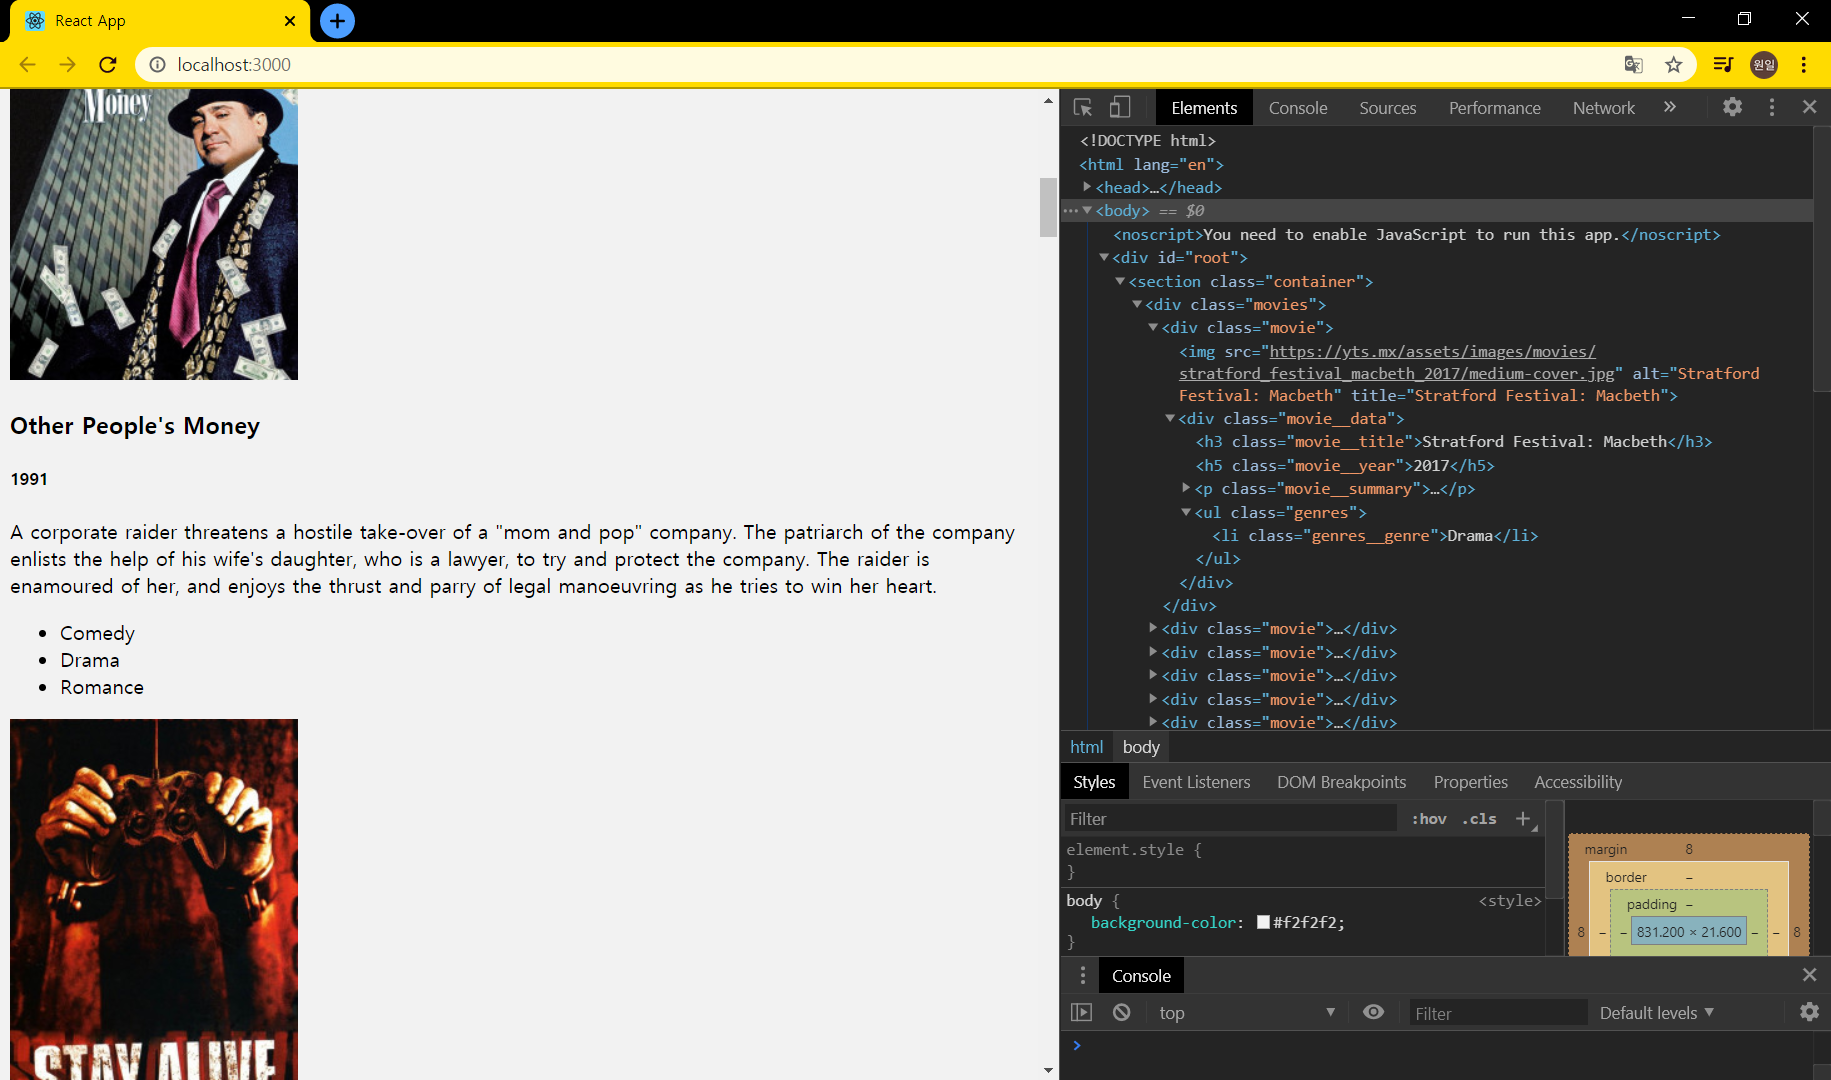This screenshot has height=1080, width=1831.
Task: Clear the console icon
Action: coord(1121,1012)
